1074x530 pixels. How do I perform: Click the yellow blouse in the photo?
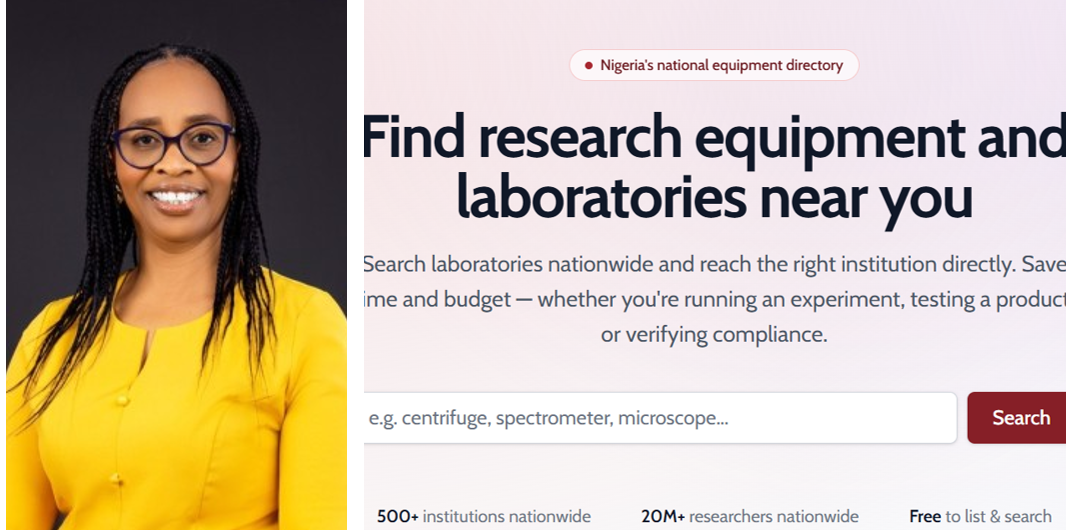coord(178,411)
